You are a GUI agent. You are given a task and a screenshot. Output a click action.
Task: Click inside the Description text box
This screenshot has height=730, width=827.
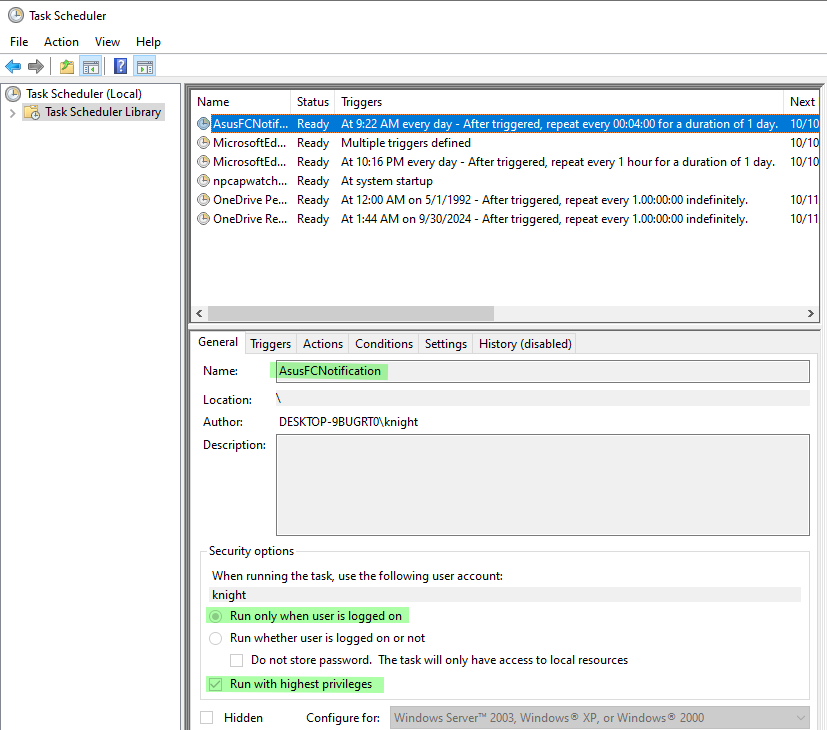543,485
